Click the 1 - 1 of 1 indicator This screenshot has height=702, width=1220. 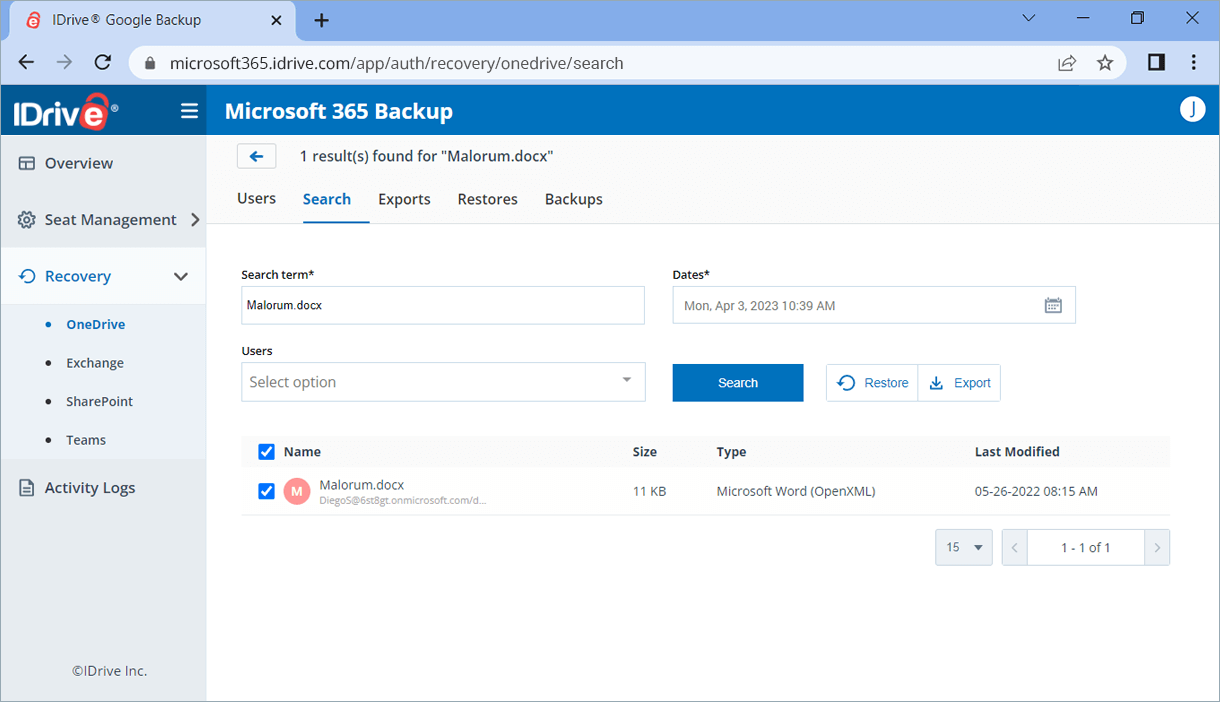1086,548
